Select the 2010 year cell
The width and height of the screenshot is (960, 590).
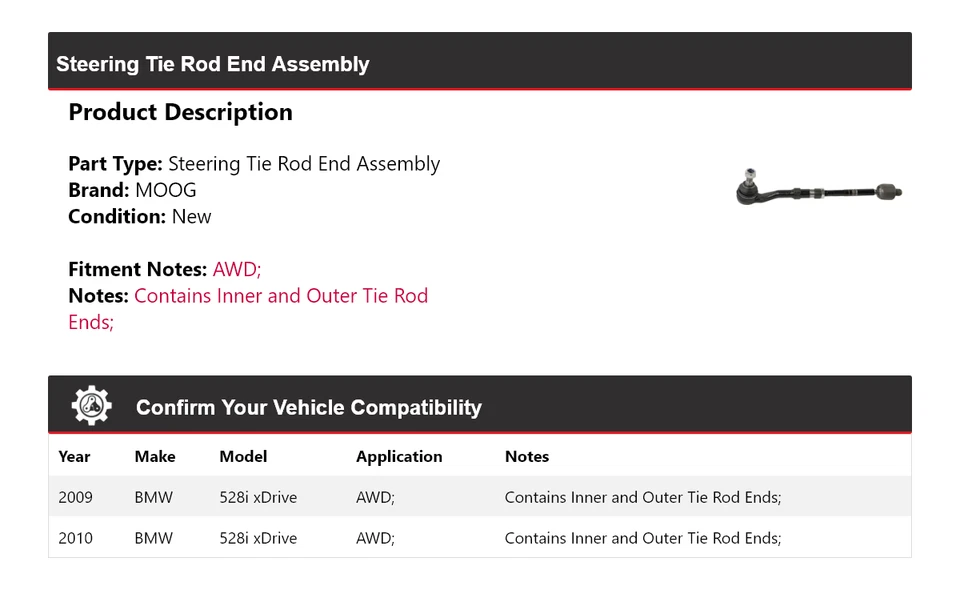pyautogui.click(x=75, y=538)
